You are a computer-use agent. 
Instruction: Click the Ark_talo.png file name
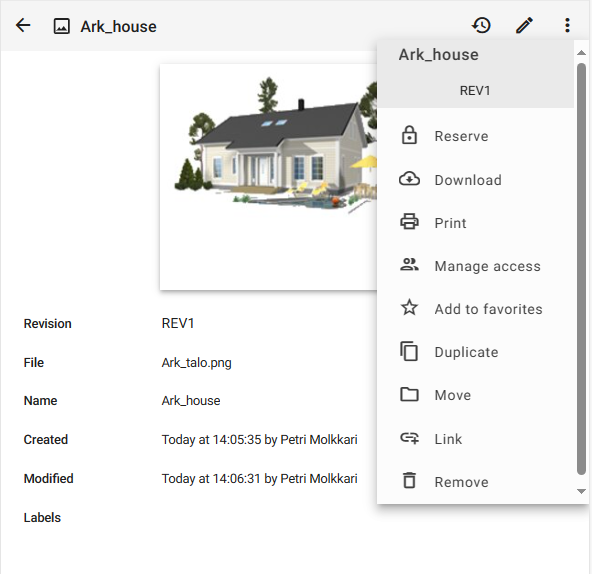point(196,363)
